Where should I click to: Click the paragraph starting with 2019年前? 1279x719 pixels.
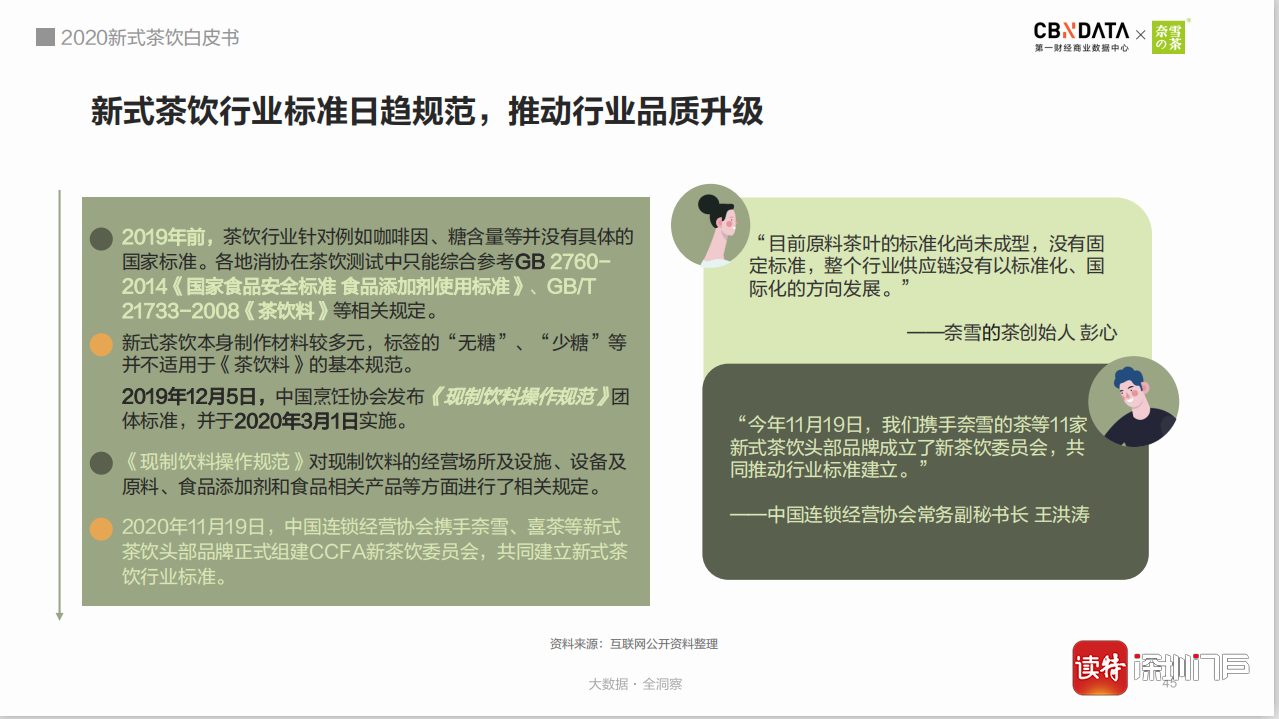(x=378, y=273)
